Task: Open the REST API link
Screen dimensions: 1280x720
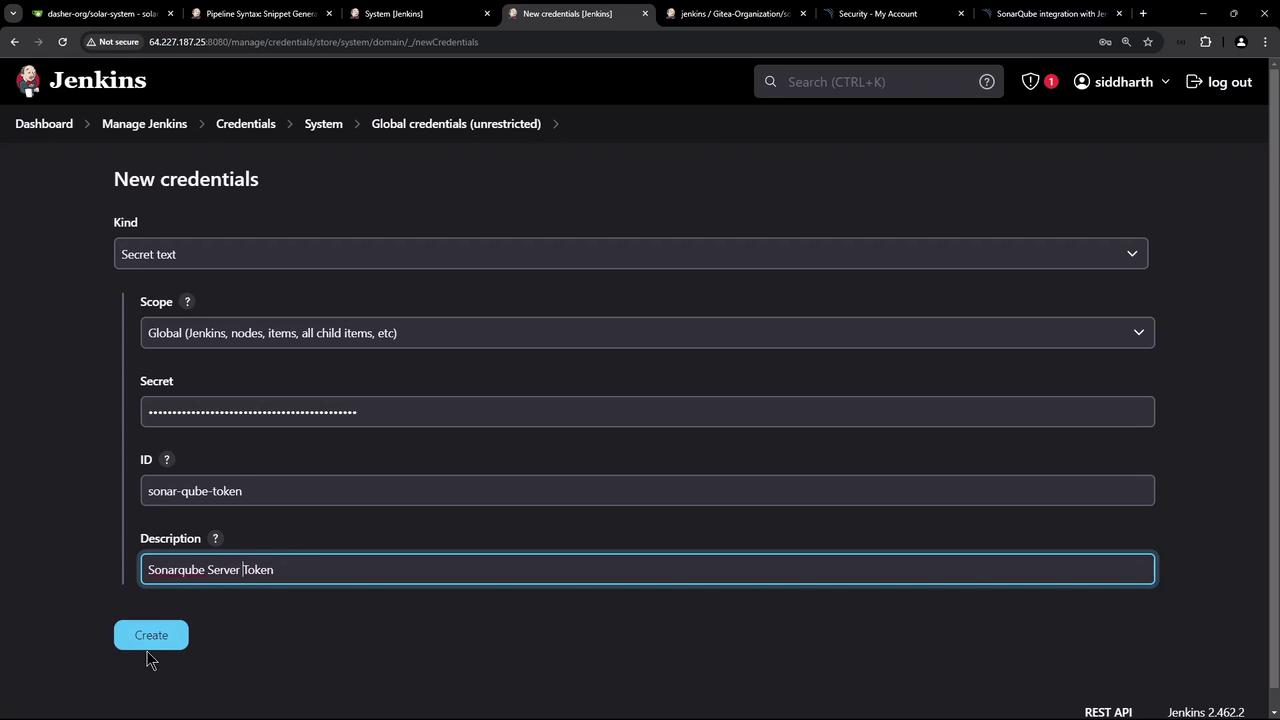Action: 1108,712
